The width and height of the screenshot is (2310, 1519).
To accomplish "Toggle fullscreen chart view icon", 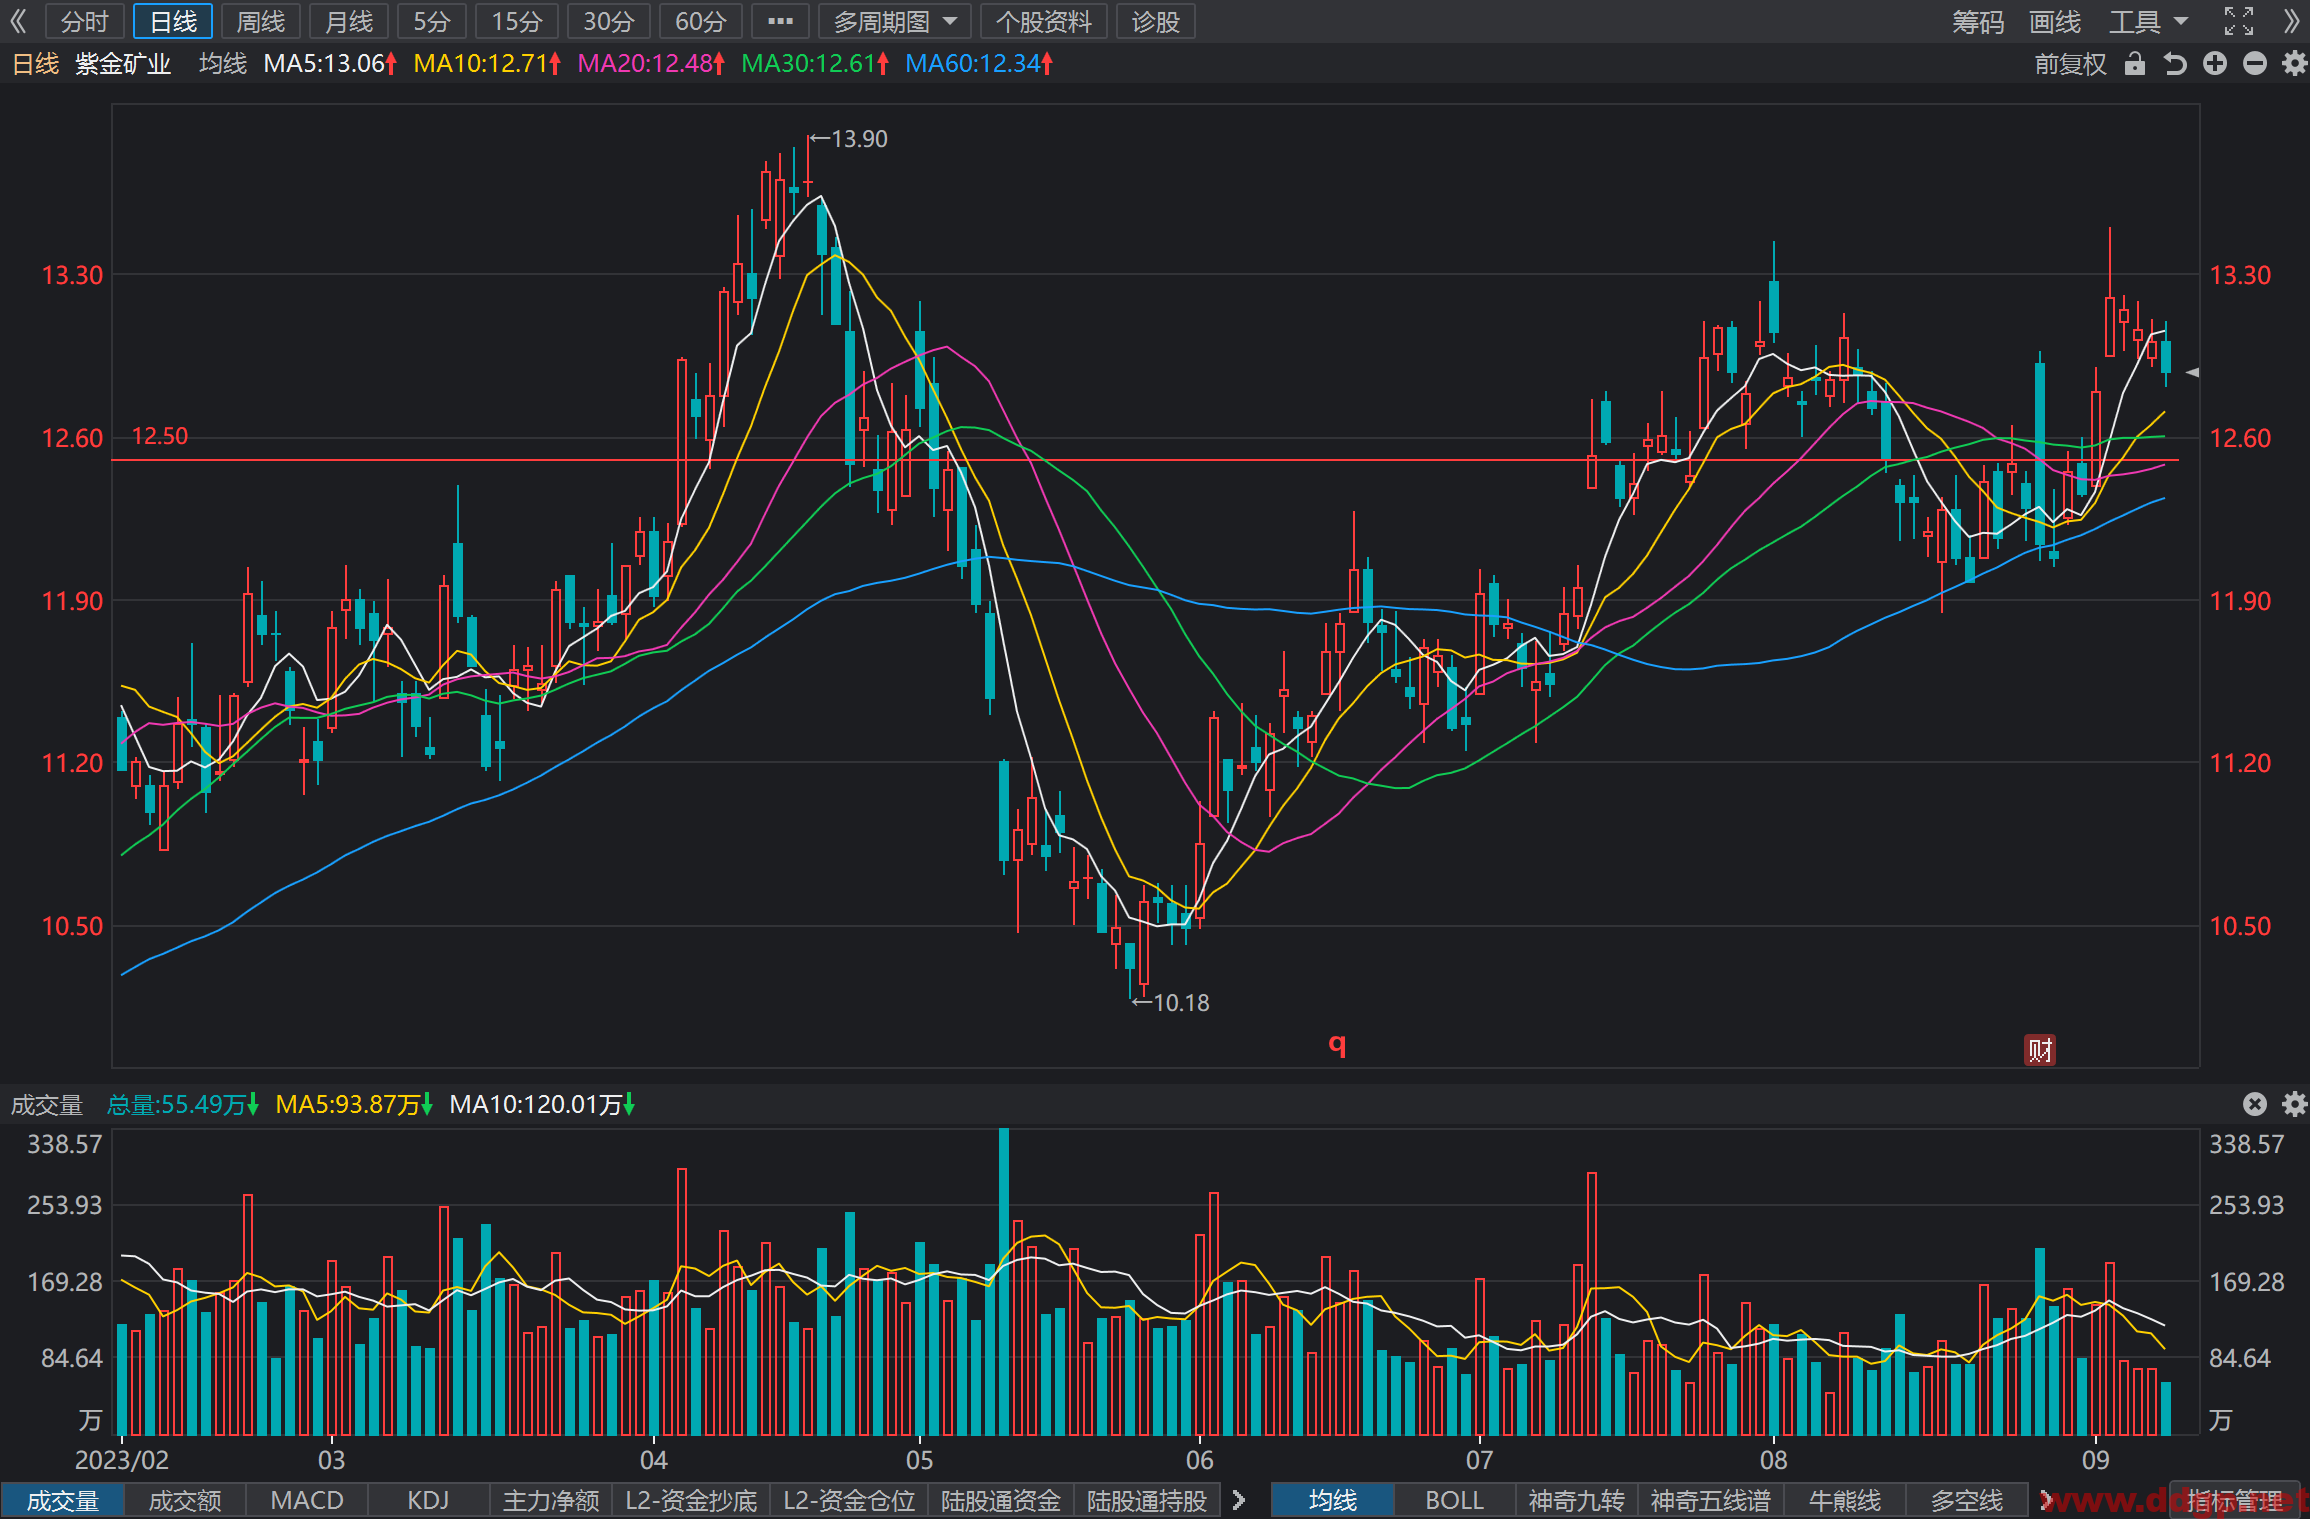I will click(2239, 21).
